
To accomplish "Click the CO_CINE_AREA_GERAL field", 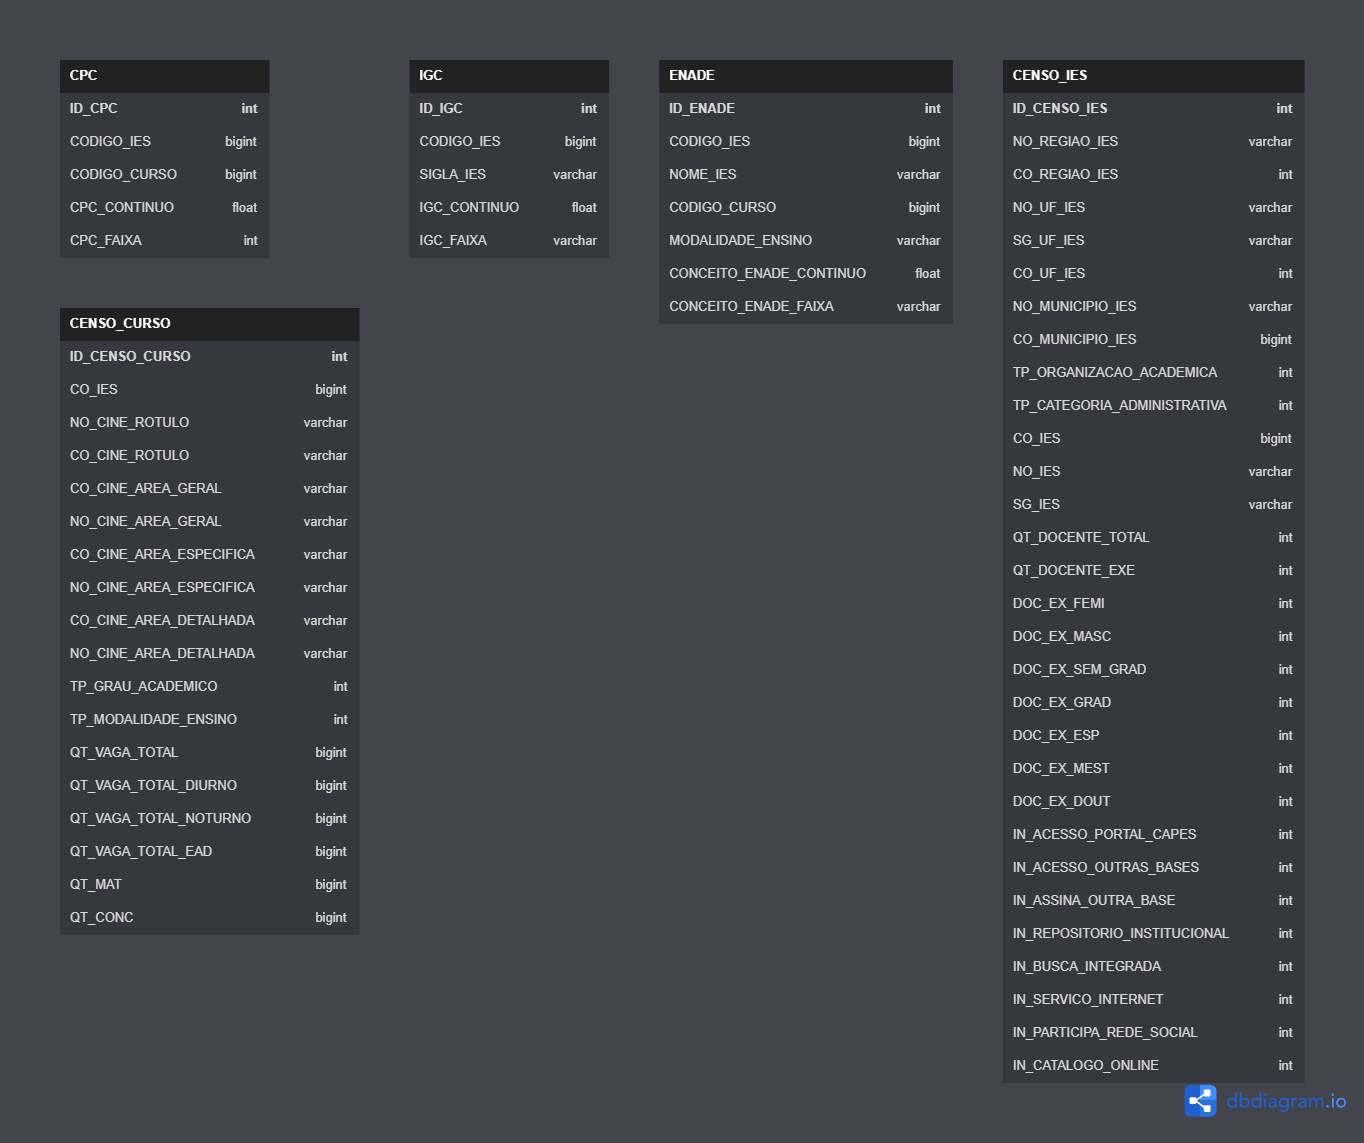I will pos(209,489).
